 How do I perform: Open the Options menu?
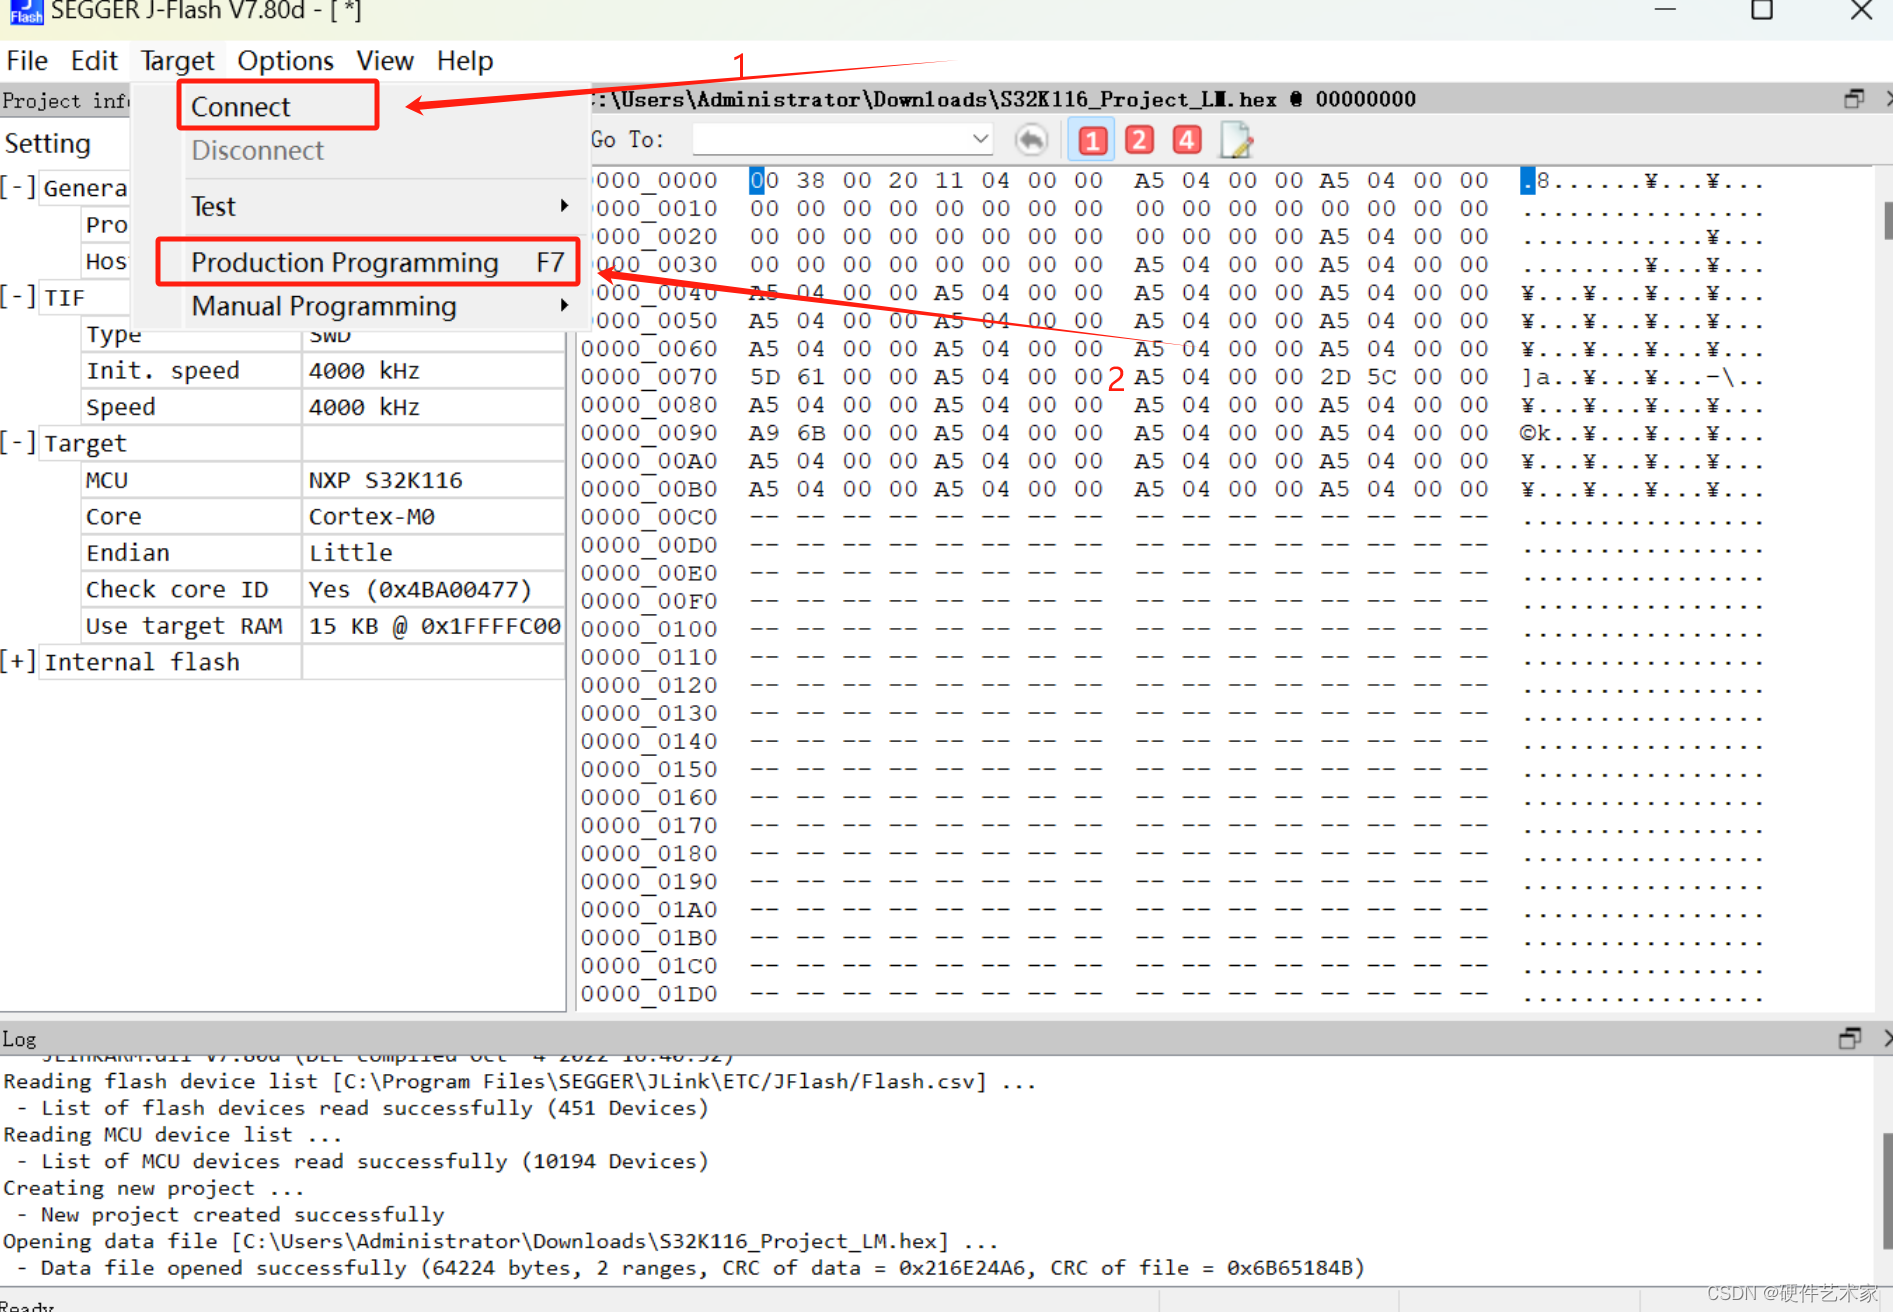click(x=285, y=61)
